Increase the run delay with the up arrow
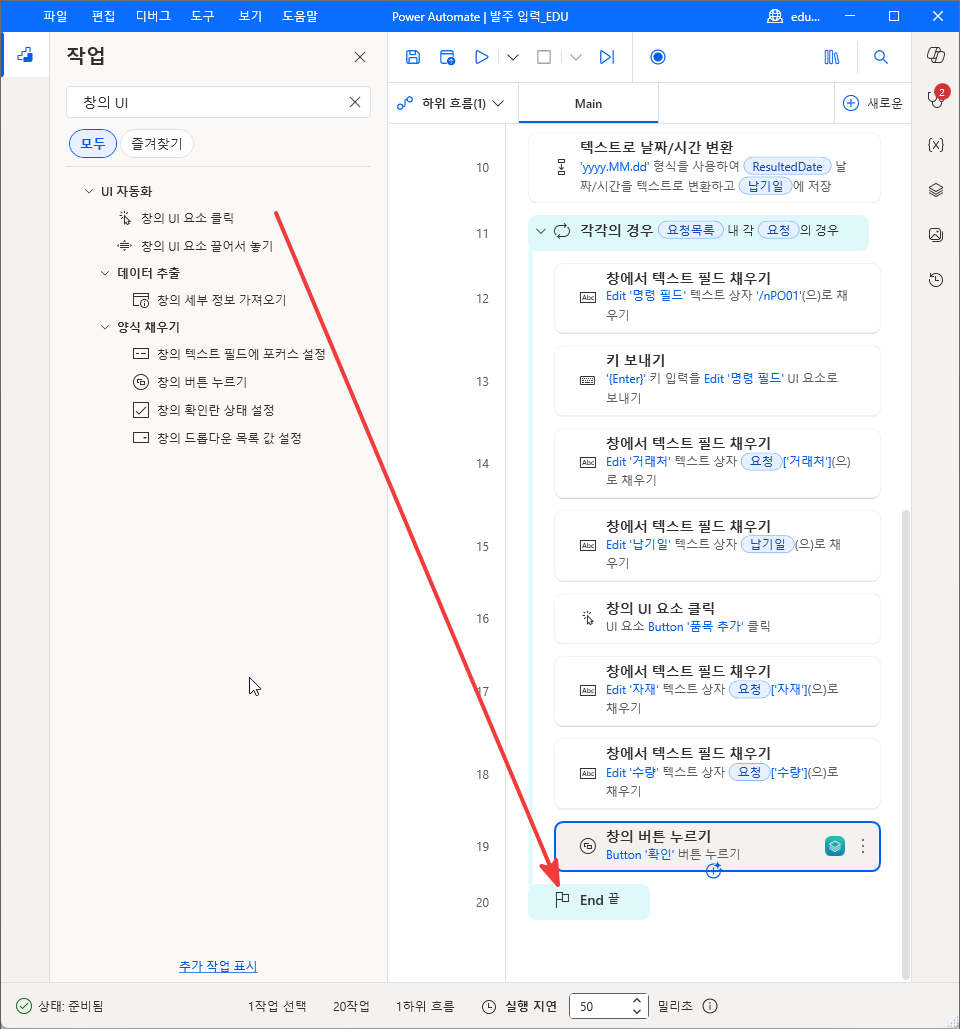960x1029 pixels. [637, 1000]
